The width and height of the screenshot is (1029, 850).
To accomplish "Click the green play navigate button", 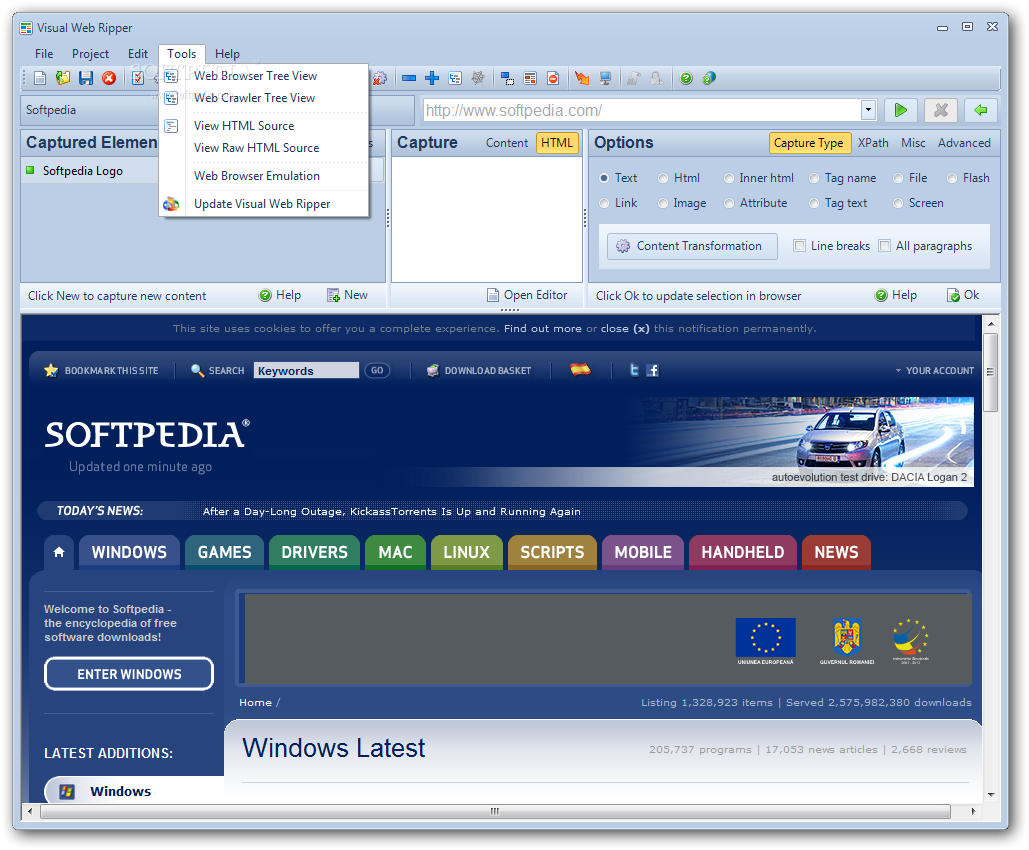I will click(900, 110).
